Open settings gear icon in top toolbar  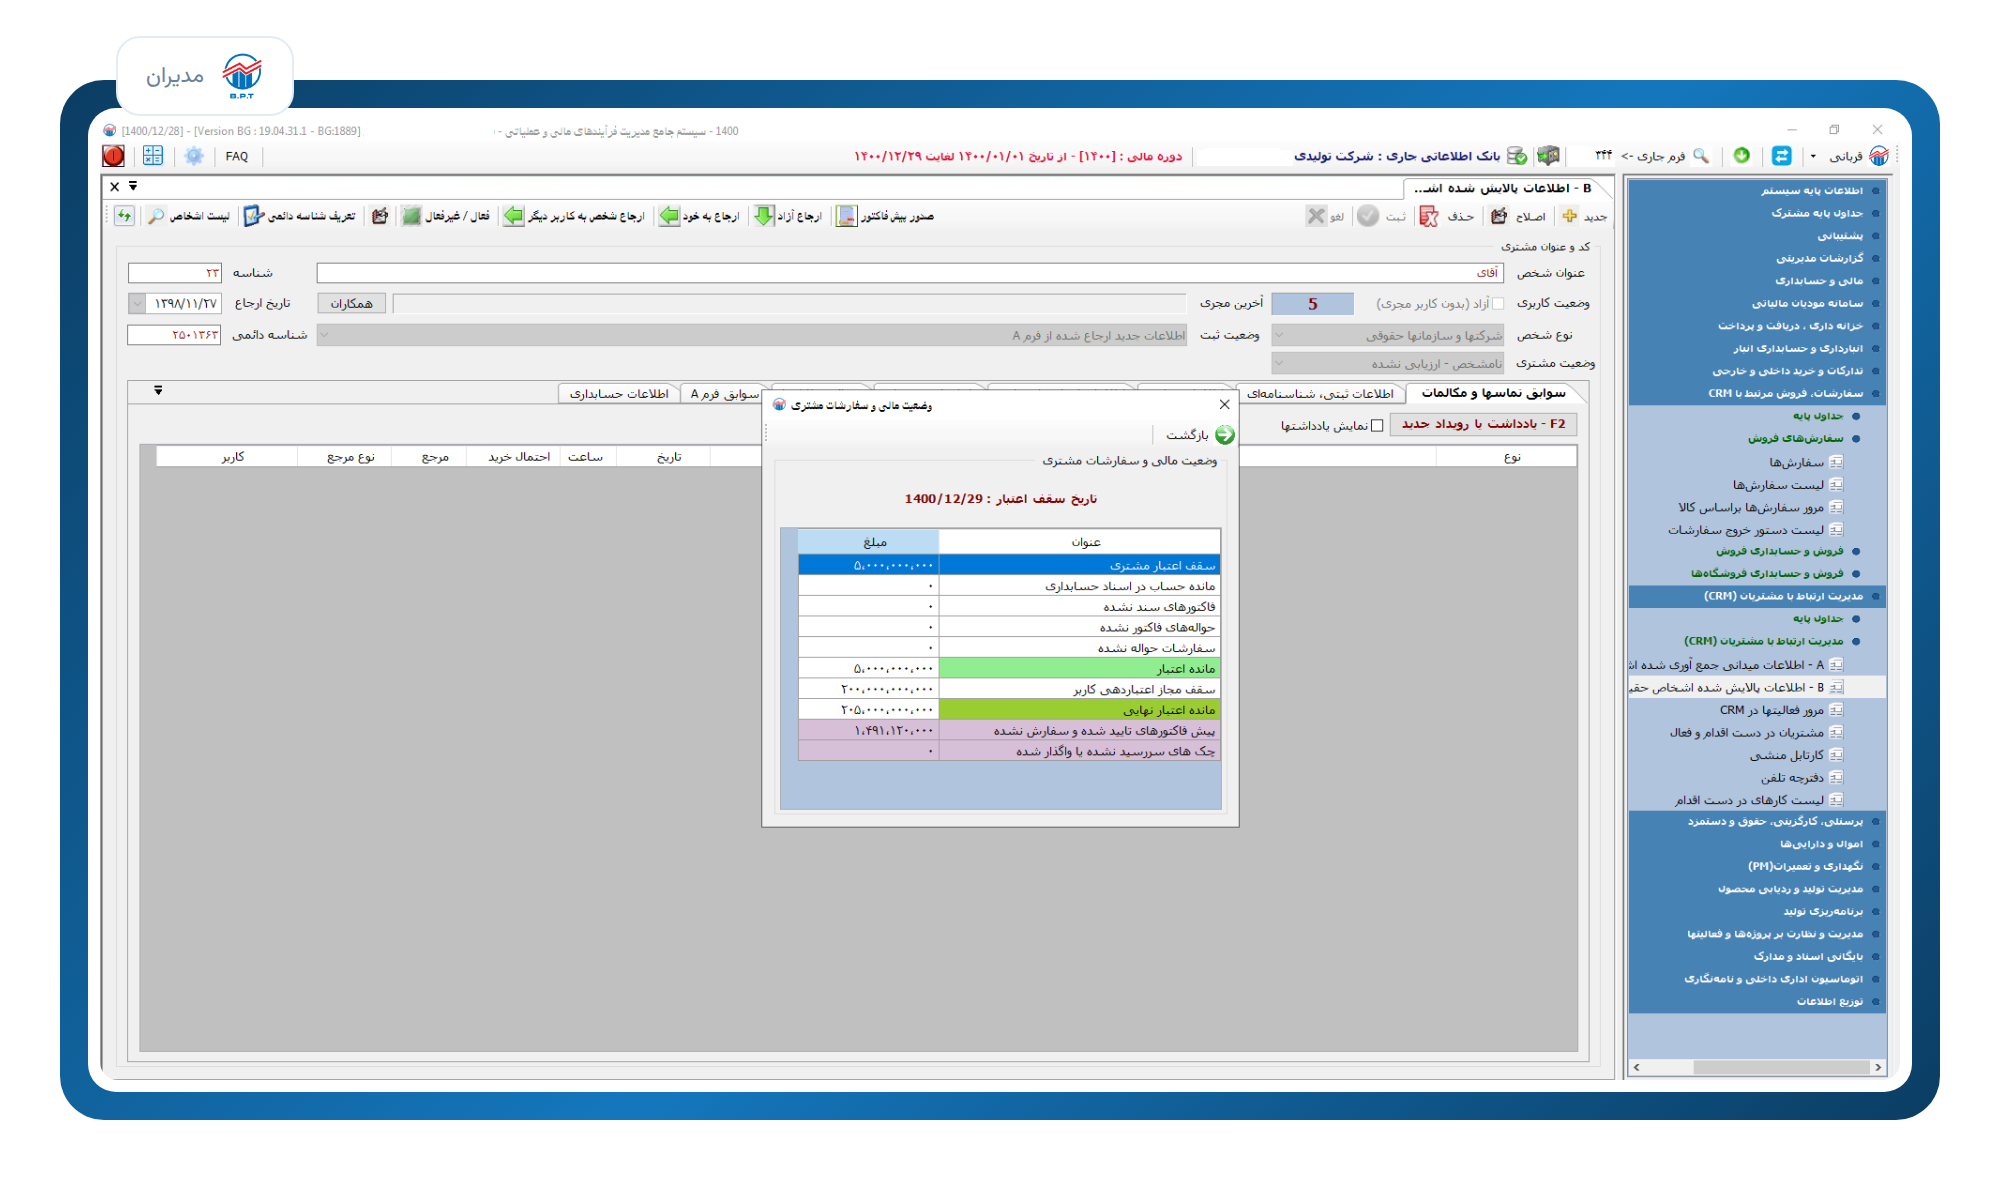[194, 156]
